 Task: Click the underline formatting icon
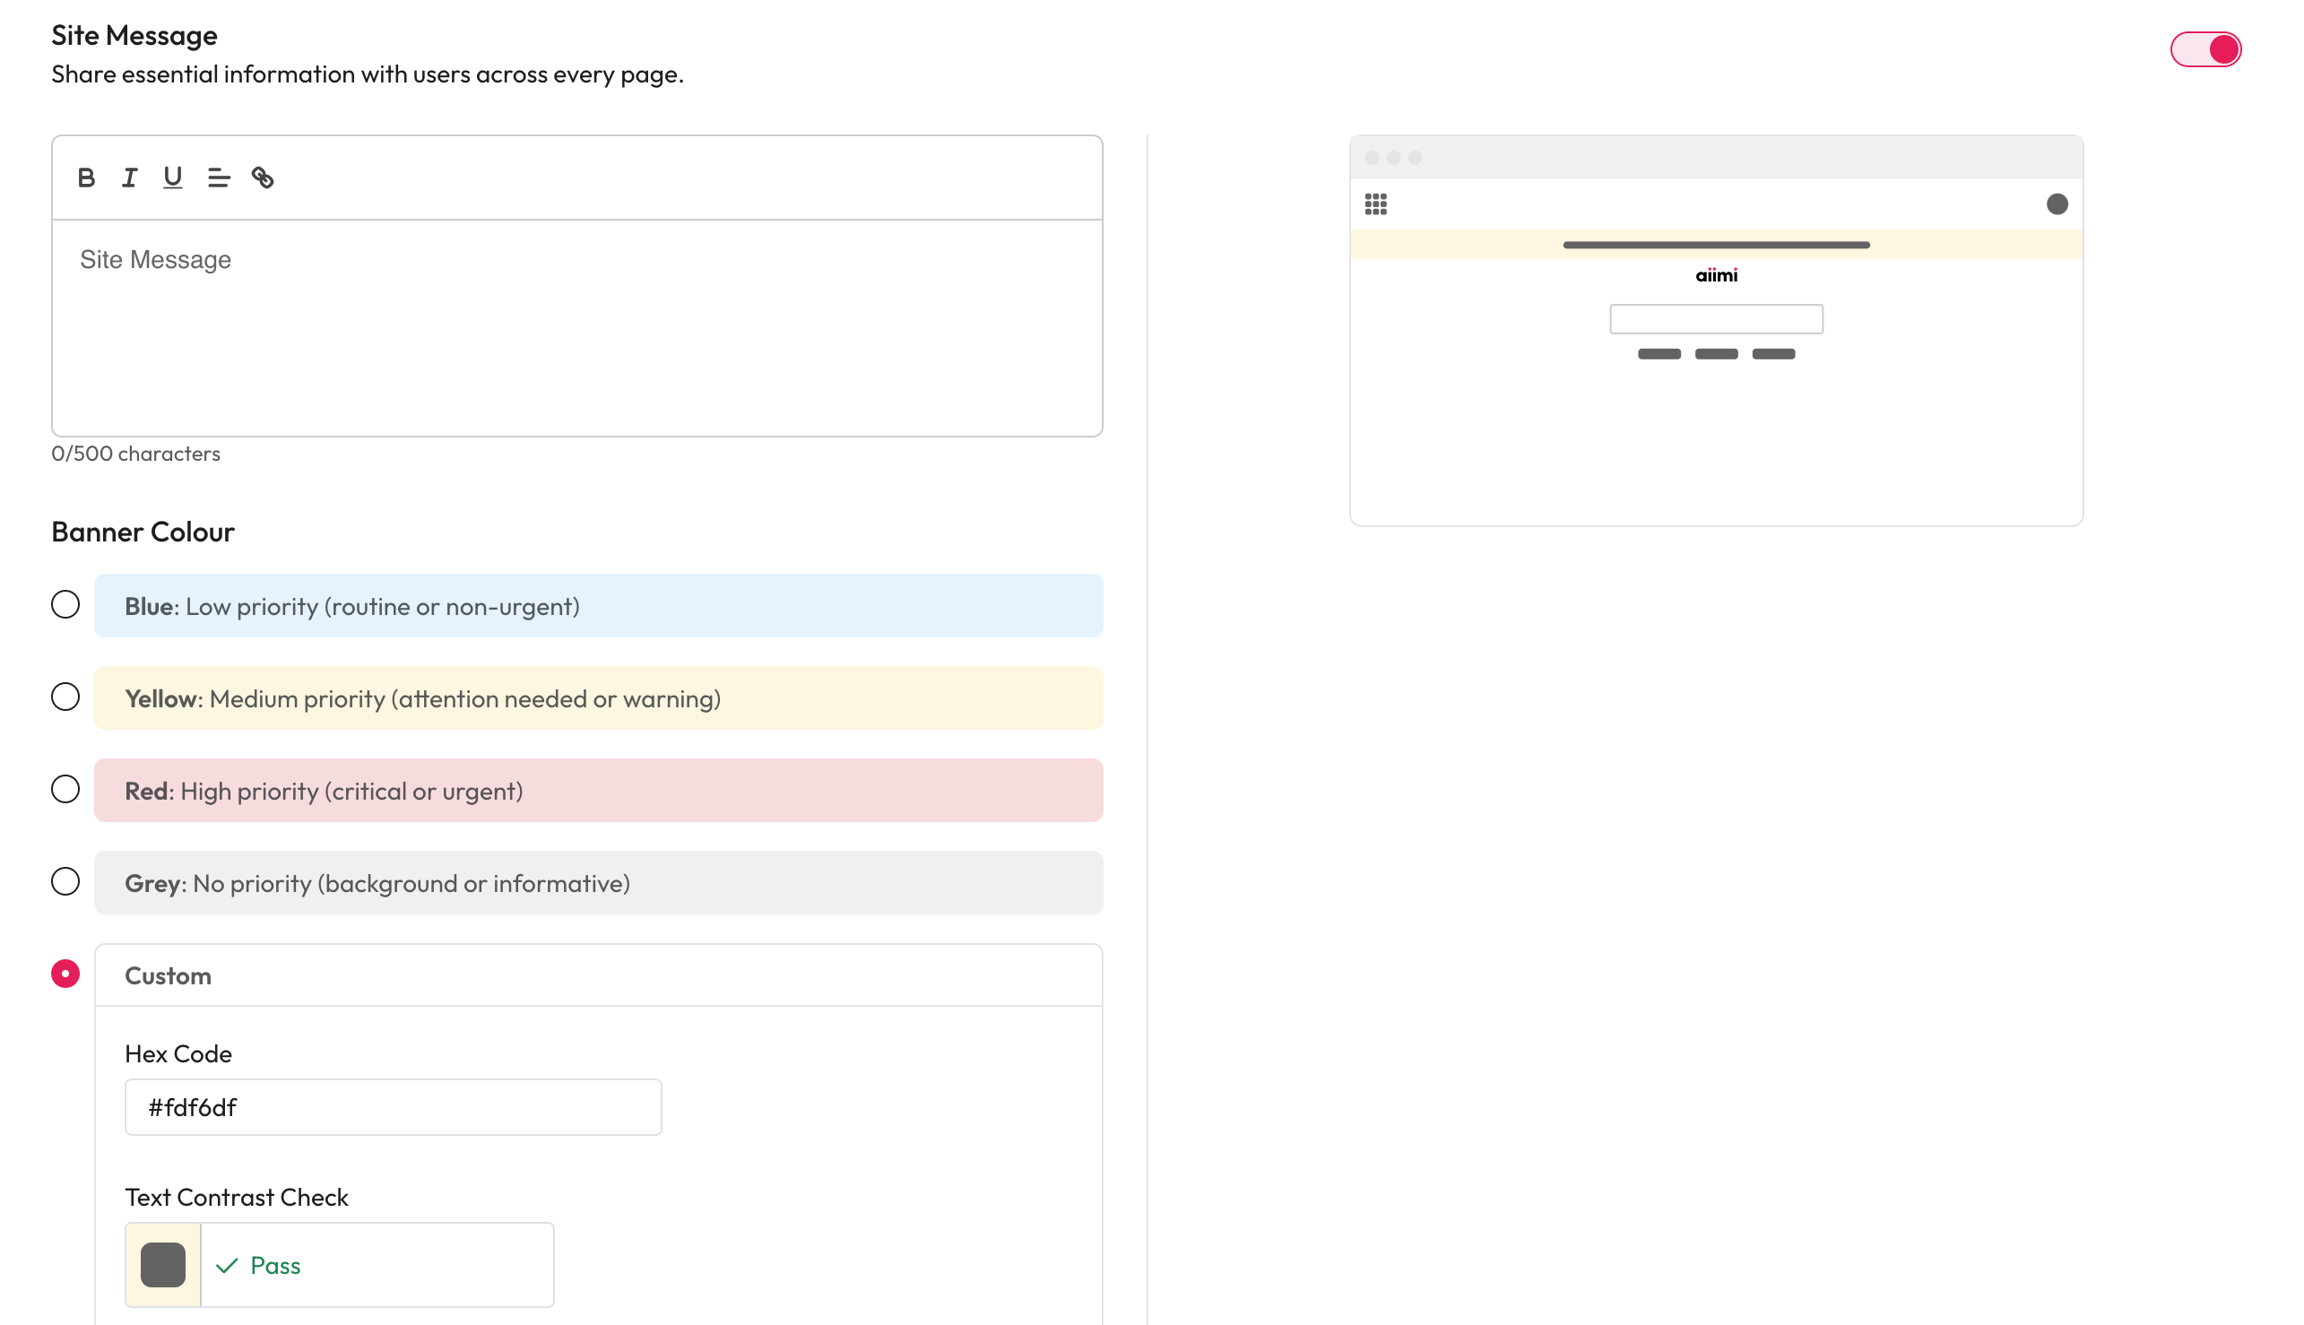pyautogui.click(x=173, y=178)
